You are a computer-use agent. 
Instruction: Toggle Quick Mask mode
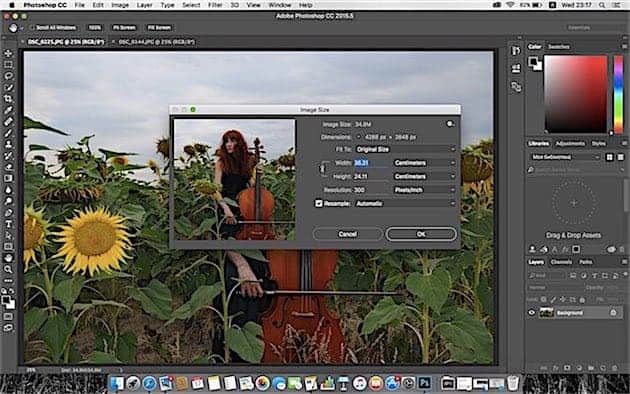8,316
